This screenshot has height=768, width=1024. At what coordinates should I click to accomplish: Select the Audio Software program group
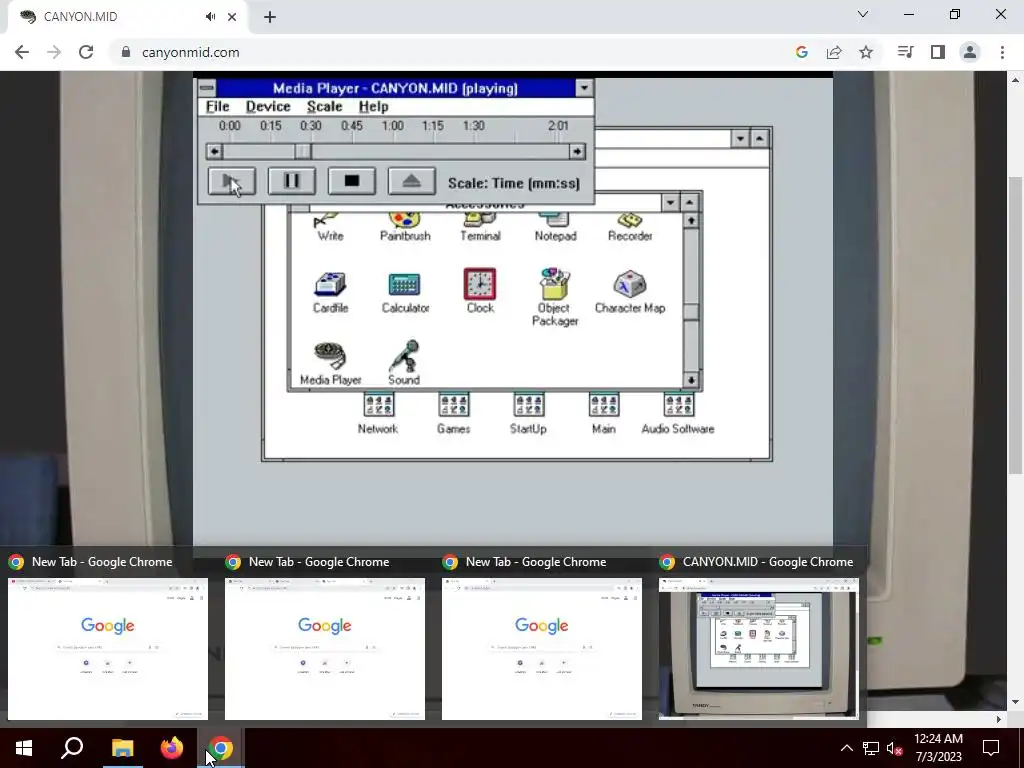pos(678,413)
